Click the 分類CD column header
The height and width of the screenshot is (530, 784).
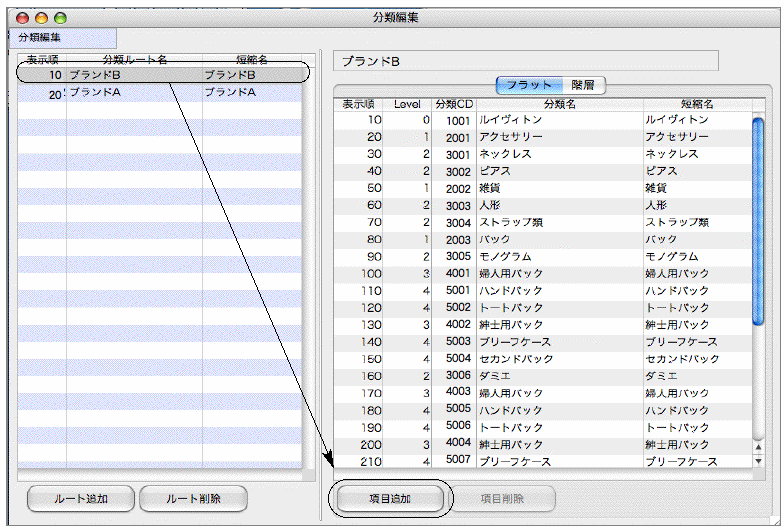click(454, 104)
